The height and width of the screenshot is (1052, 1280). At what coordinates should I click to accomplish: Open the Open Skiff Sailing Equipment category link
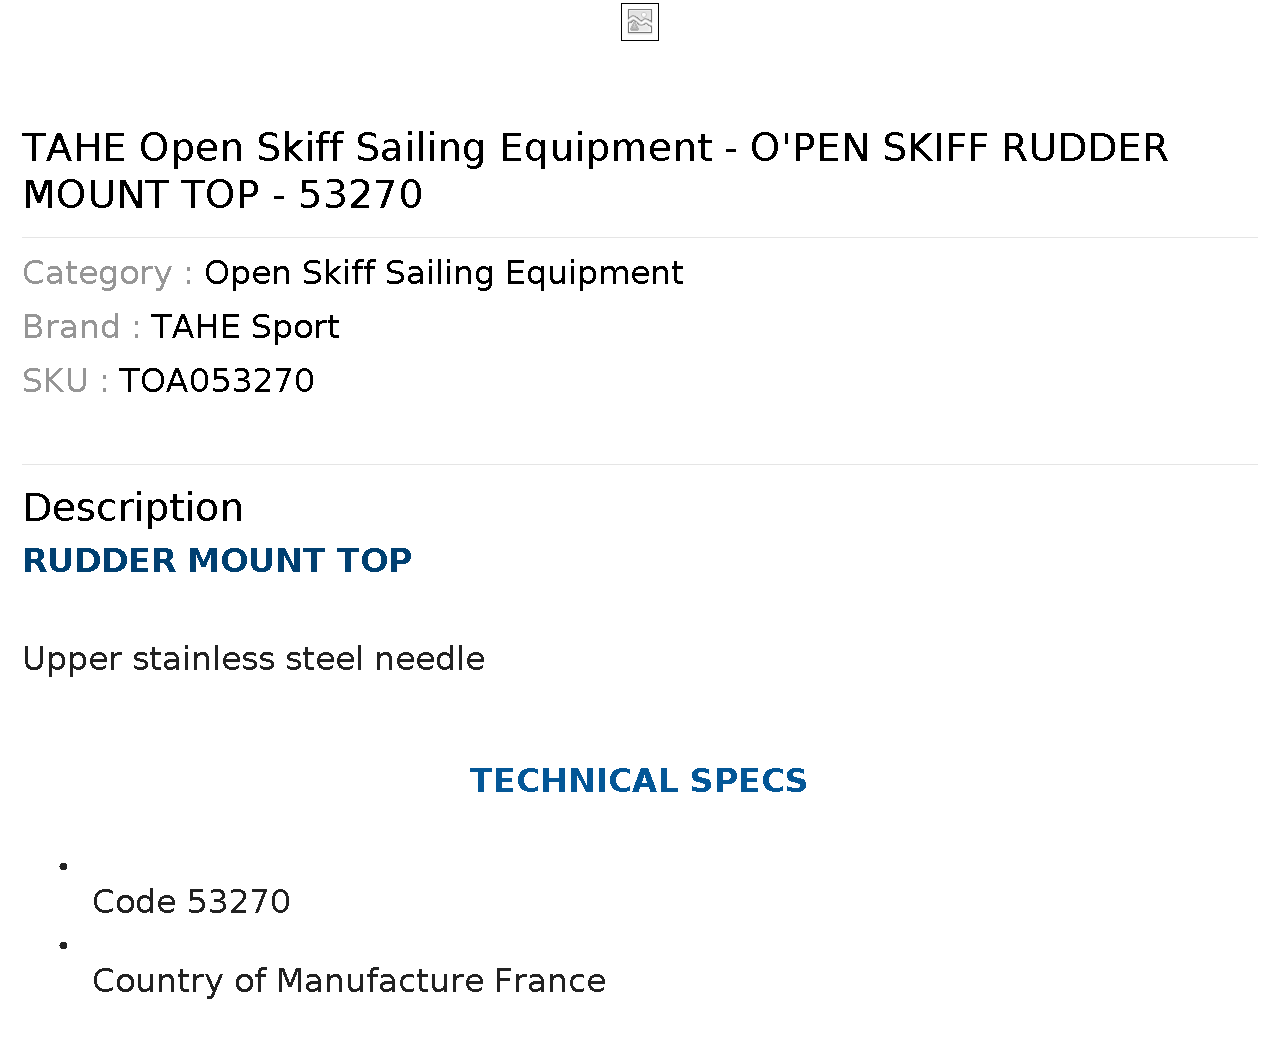(x=444, y=273)
